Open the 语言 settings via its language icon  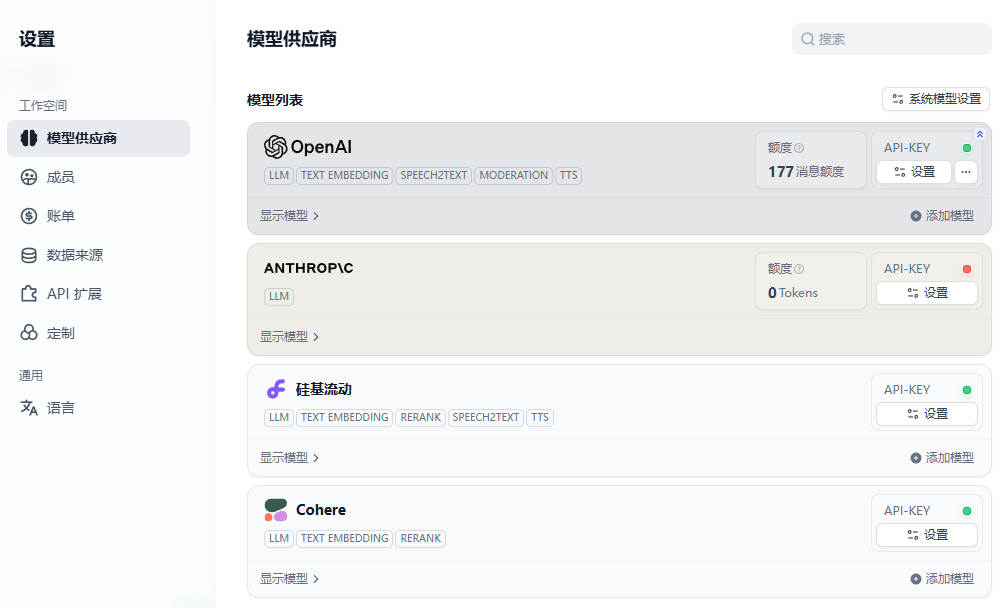pyautogui.click(x=27, y=407)
